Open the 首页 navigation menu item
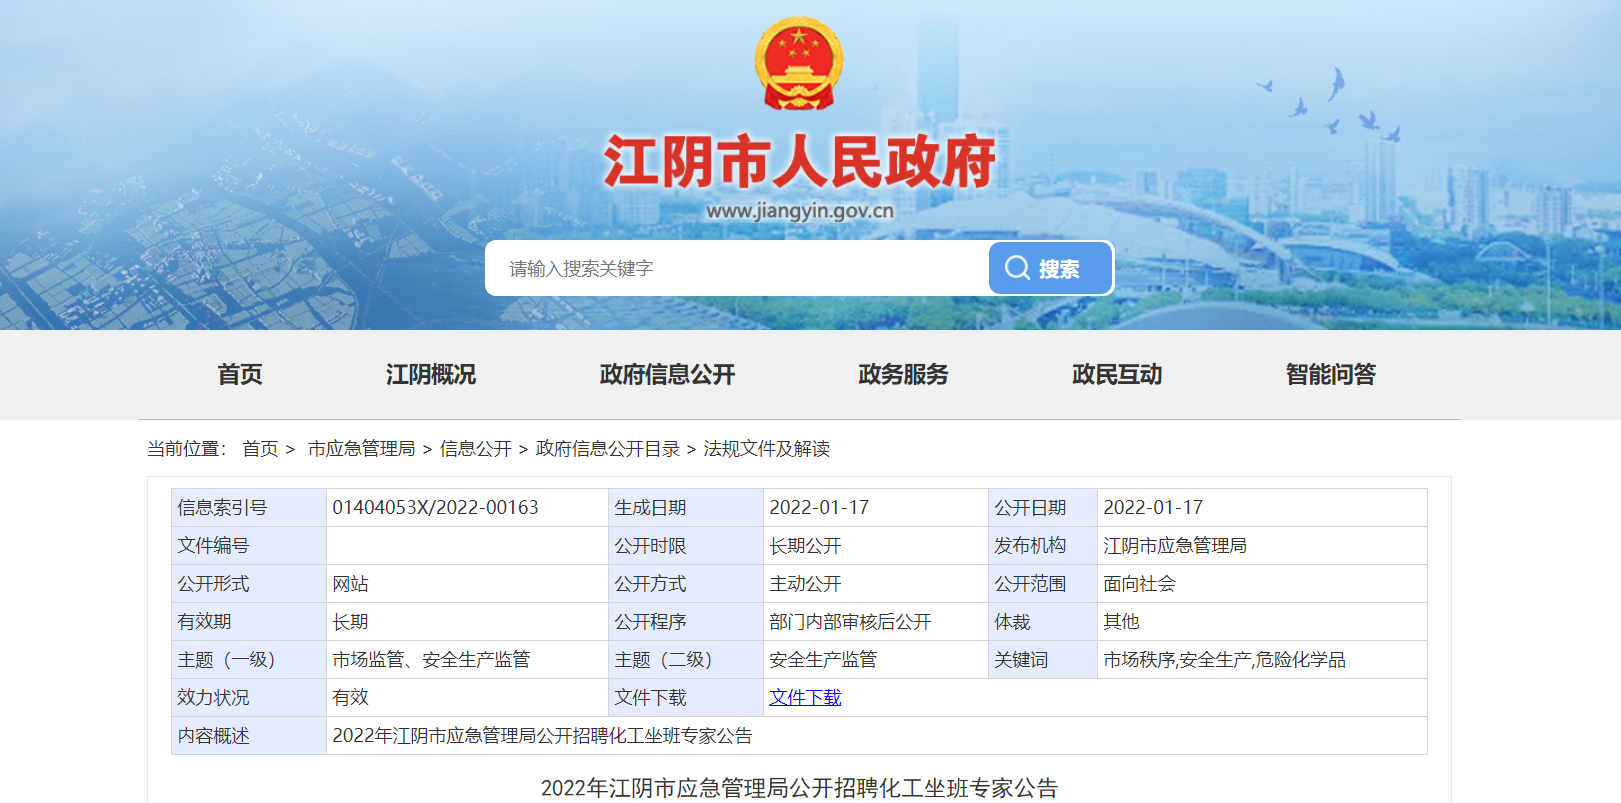This screenshot has height=803, width=1621. click(x=240, y=374)
